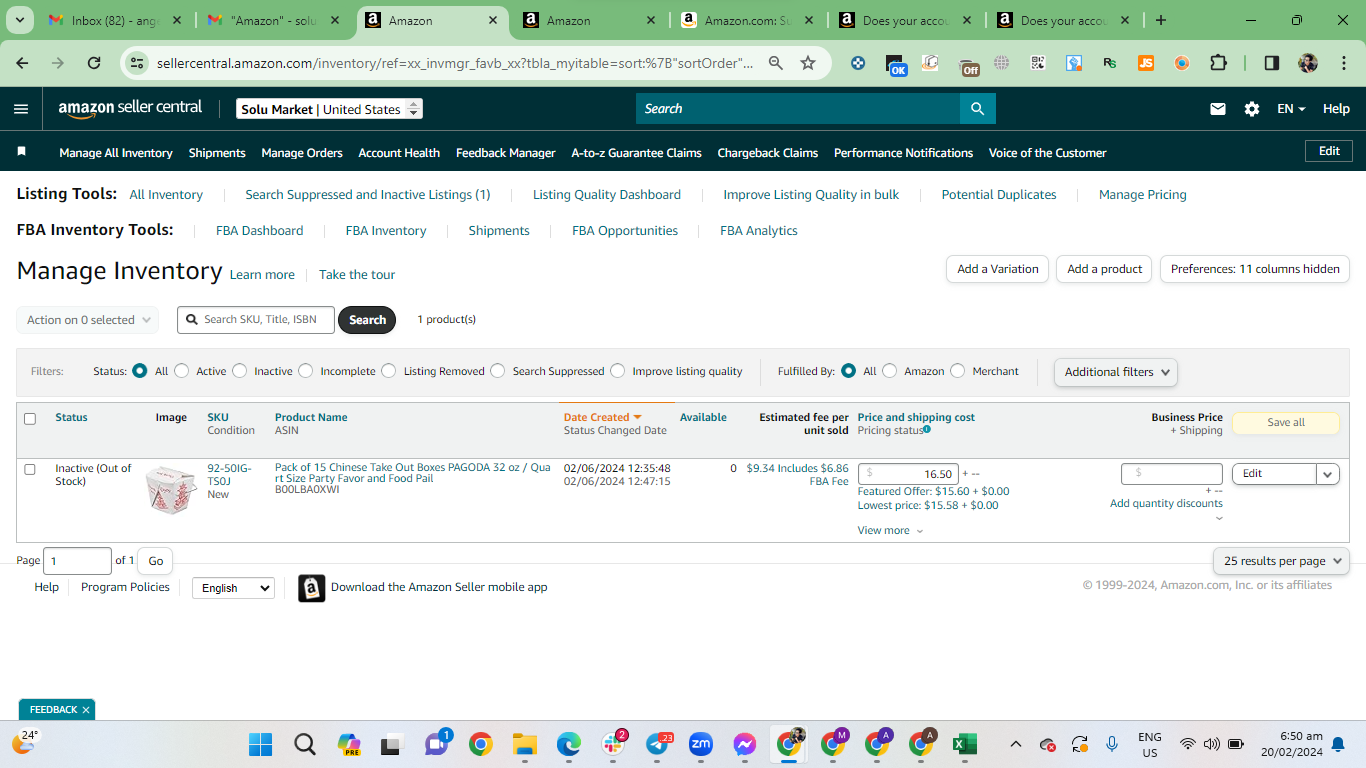Screen dimensions: 1366x768
Task: Click the Amazon Seller Central logo
Action: [130, 108]
